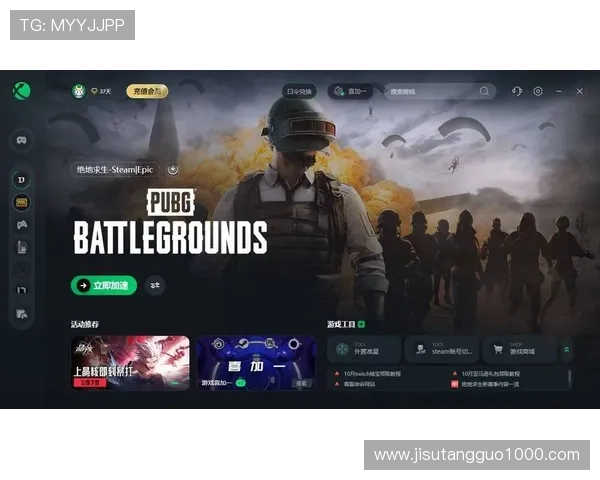The image size is (600, 480).
Task: Minimize the accelerator window
Action: (x=559, y=91)
